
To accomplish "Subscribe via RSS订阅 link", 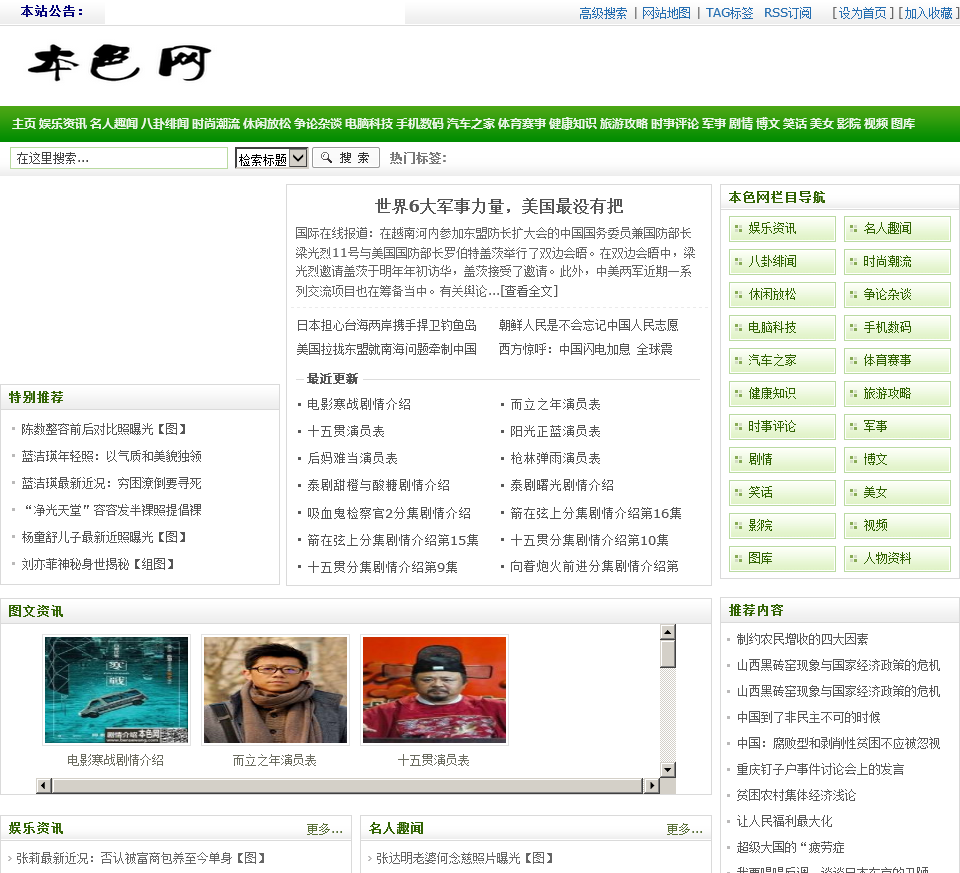I will tap(787, 13).
